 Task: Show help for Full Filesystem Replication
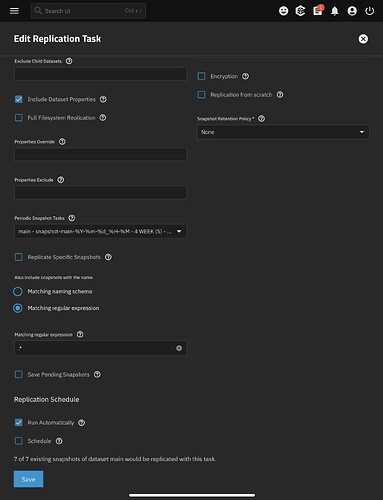click(x=103, y=118)
